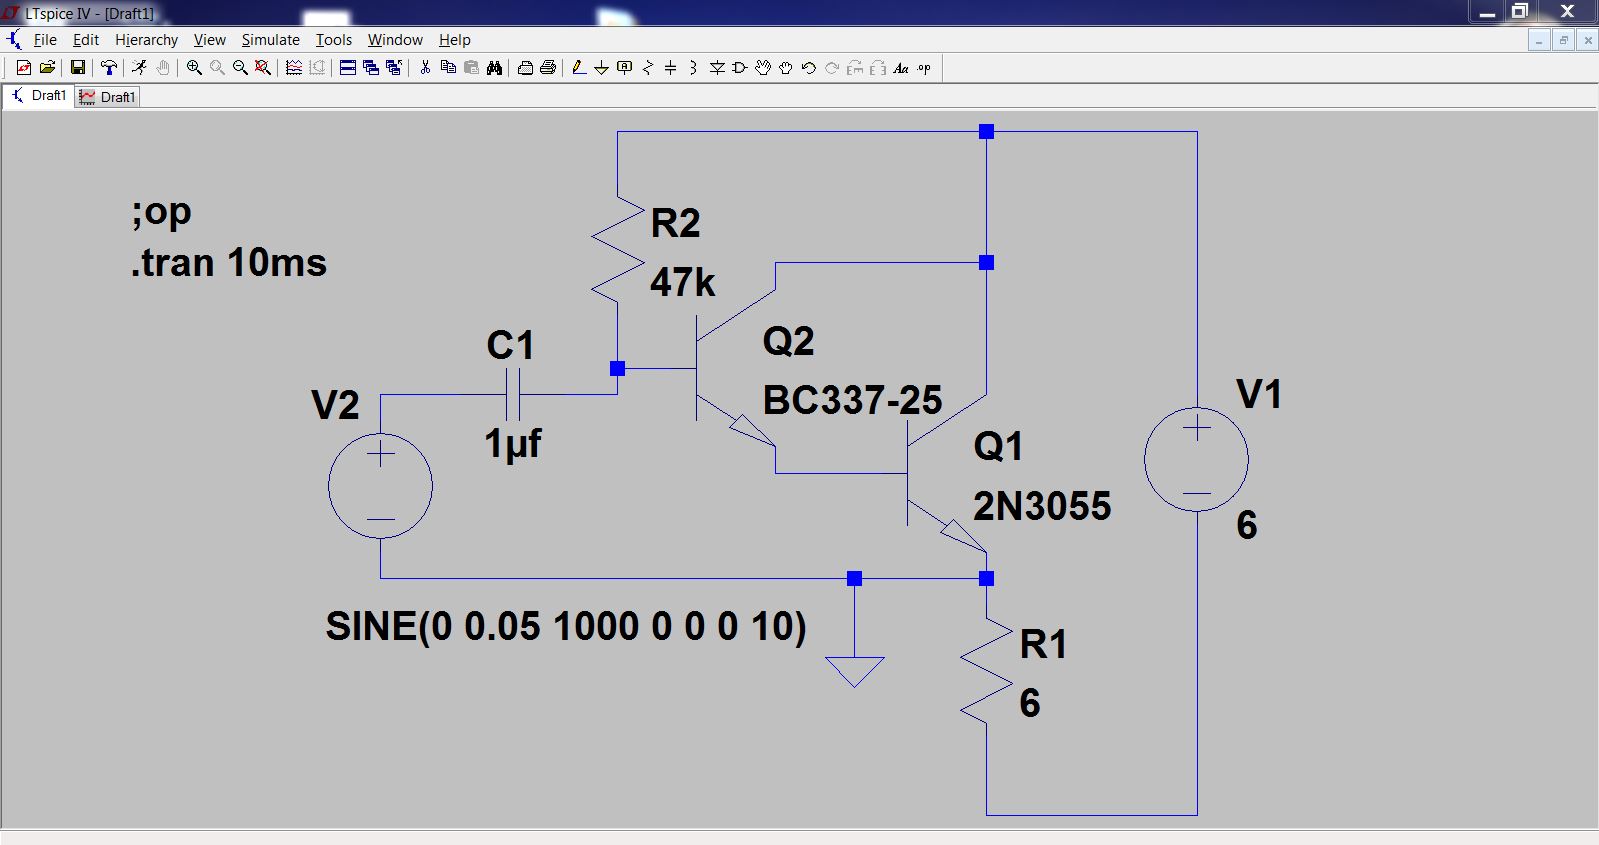
Task: Select Mirror component tool
Action: (x=878, y=68)
